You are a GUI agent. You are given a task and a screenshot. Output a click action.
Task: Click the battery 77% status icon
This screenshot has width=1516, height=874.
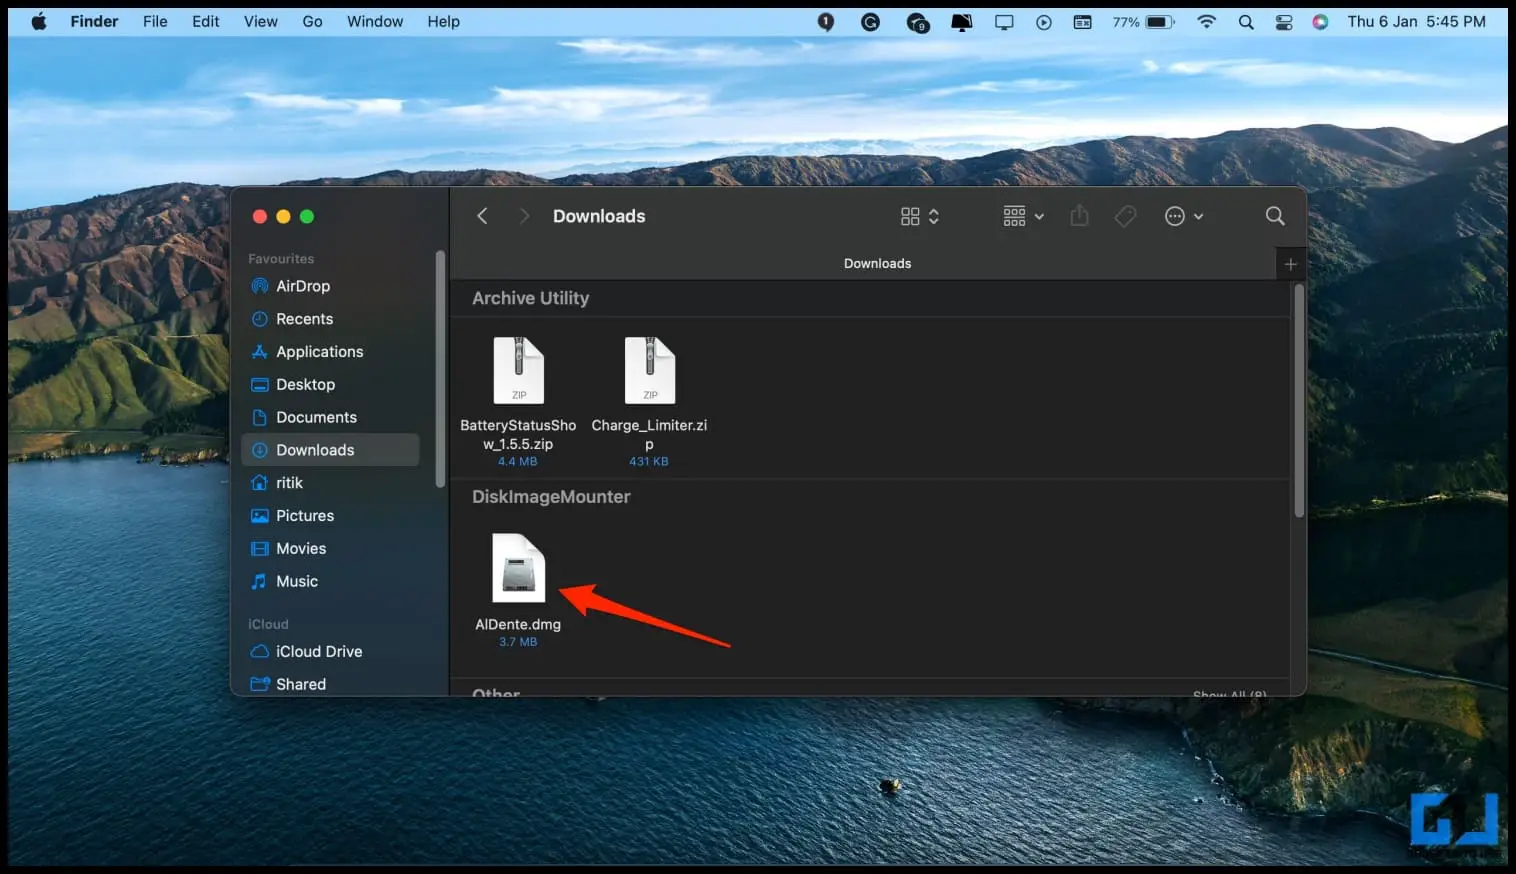1144,22
